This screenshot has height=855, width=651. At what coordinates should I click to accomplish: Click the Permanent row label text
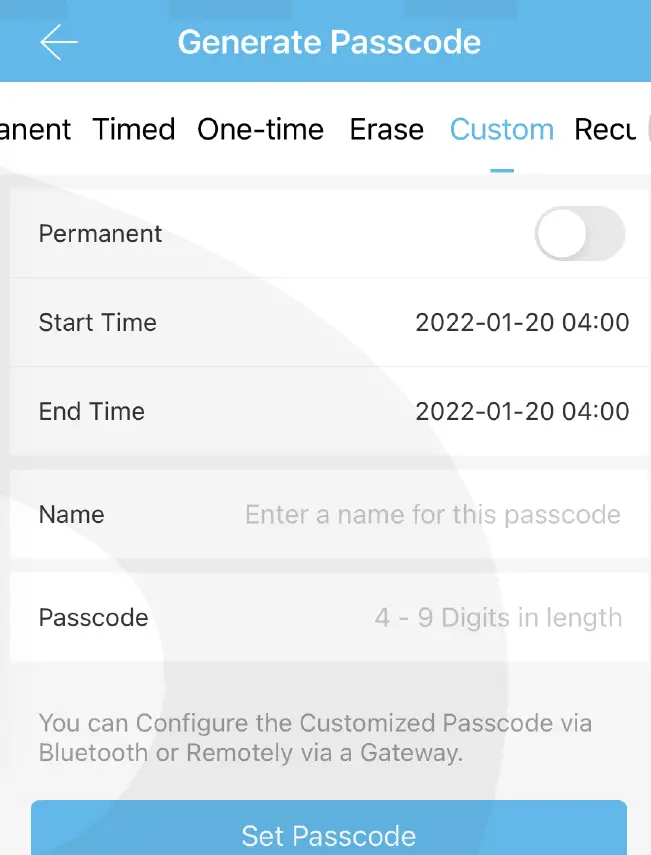pos(100,234)
